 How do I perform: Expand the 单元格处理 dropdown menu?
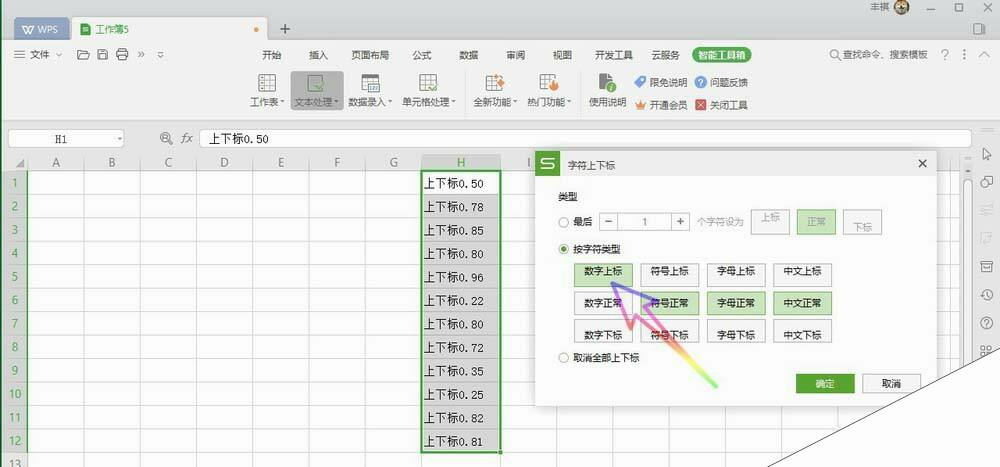click(x=454, y=102)
